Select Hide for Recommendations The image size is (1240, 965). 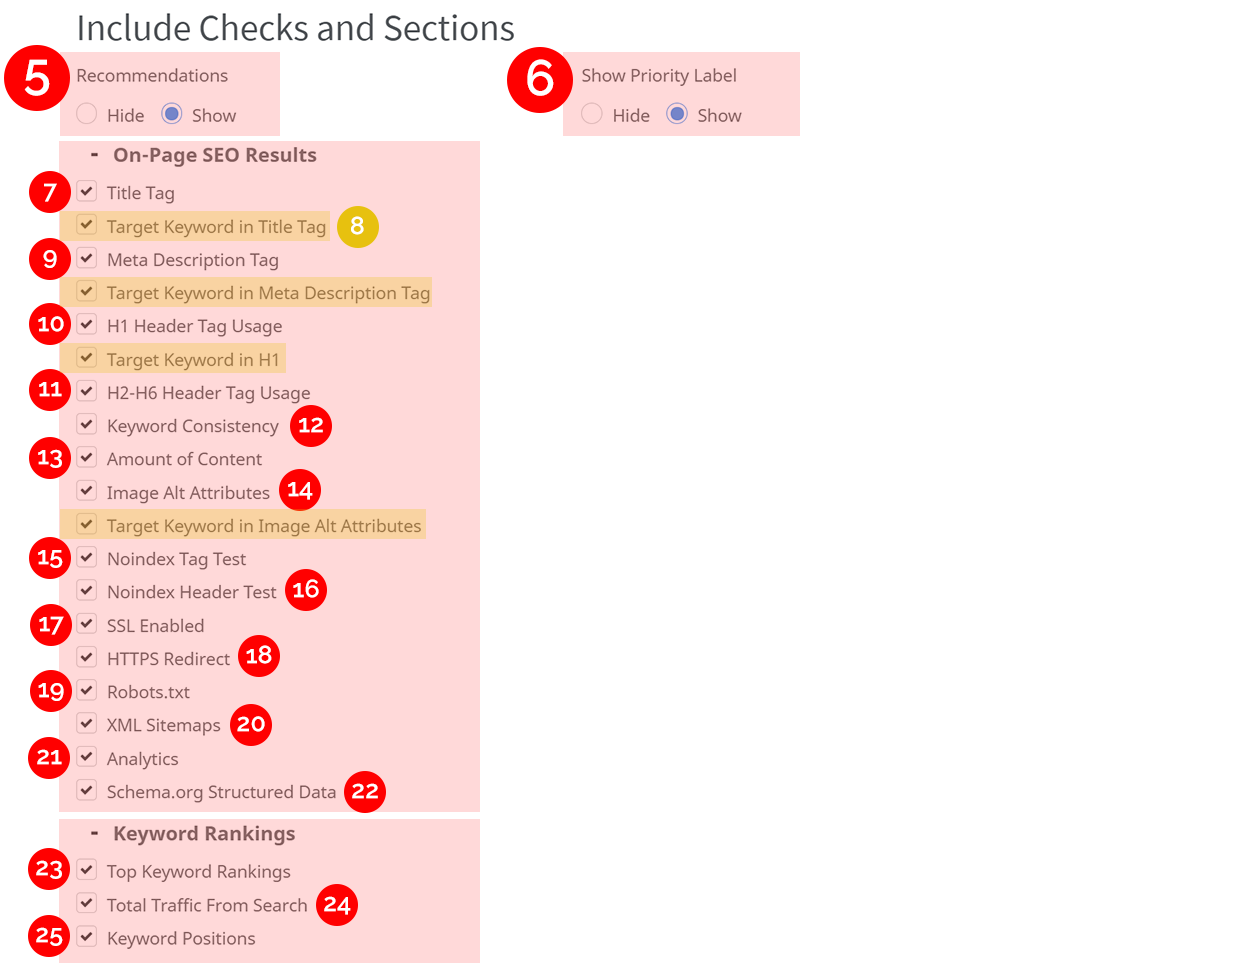(87, 114)
